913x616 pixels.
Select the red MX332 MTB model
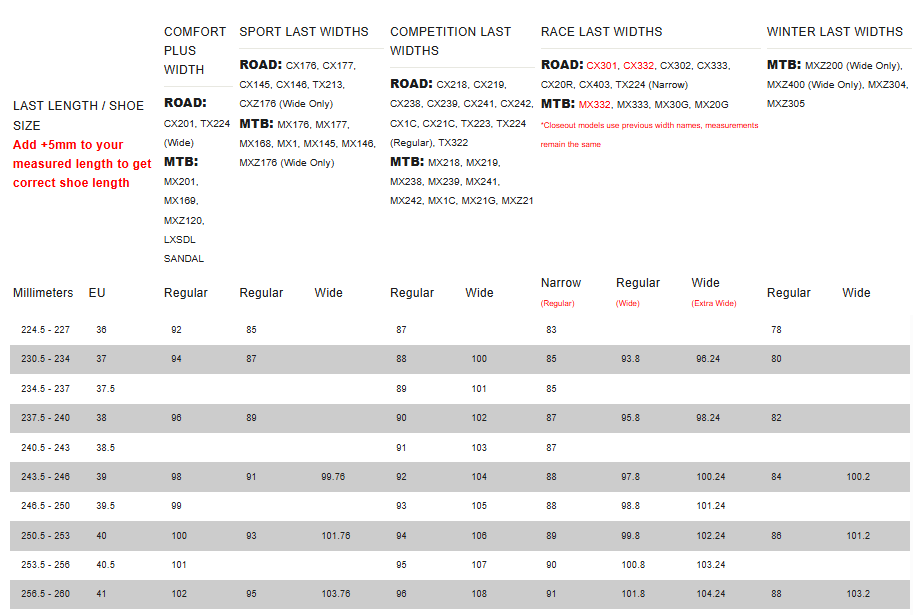[594, 105]
